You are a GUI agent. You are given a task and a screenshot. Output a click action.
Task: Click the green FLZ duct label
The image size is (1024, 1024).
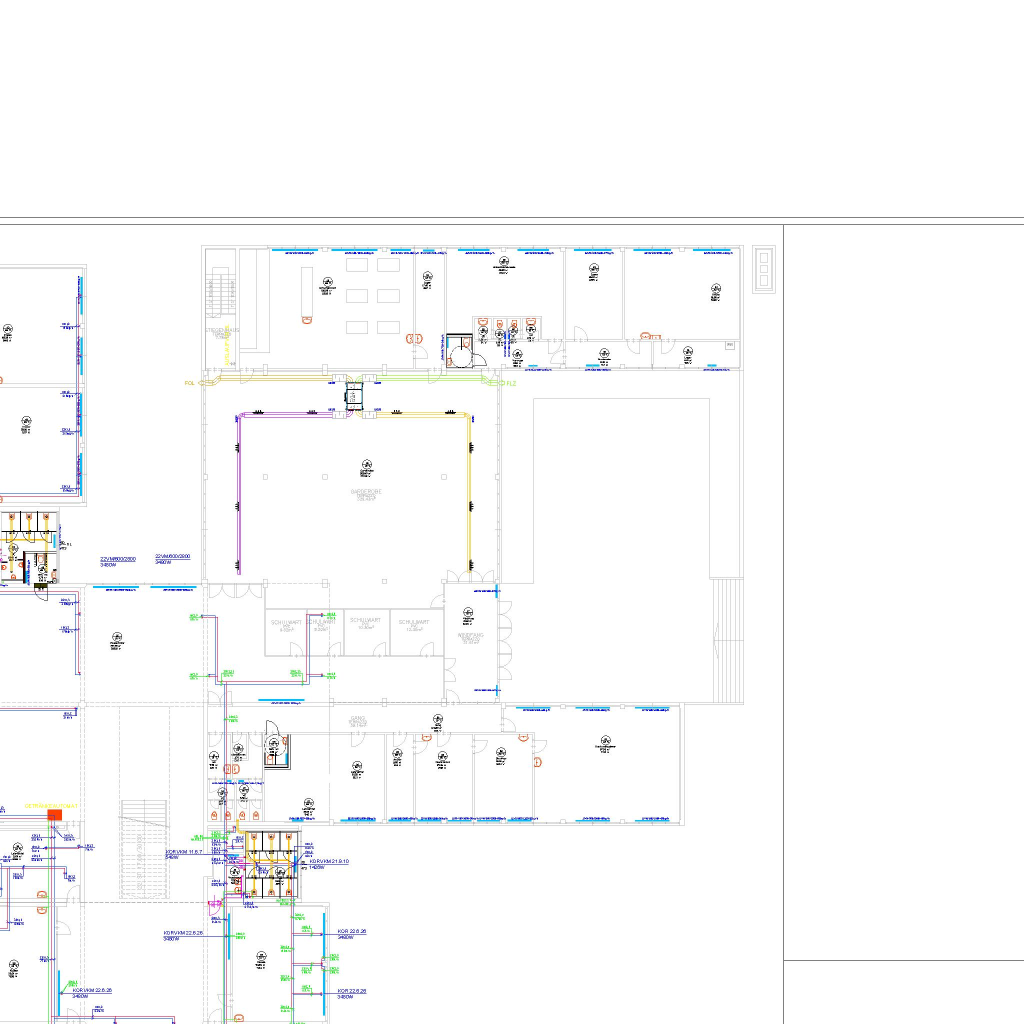pyautogui.click(x=510, y=383)
